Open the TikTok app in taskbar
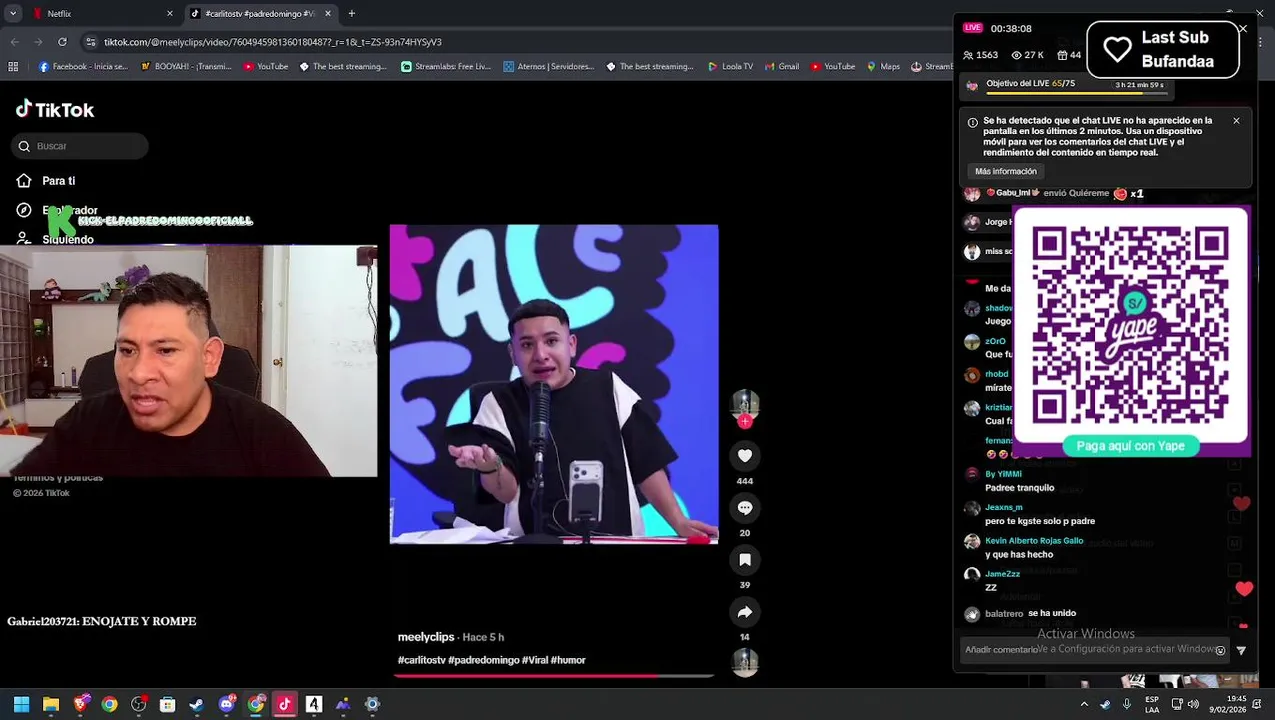Image resolution: width=1275 pixels, height=720 pixels. pyautogui.click(x=284, y=704)
